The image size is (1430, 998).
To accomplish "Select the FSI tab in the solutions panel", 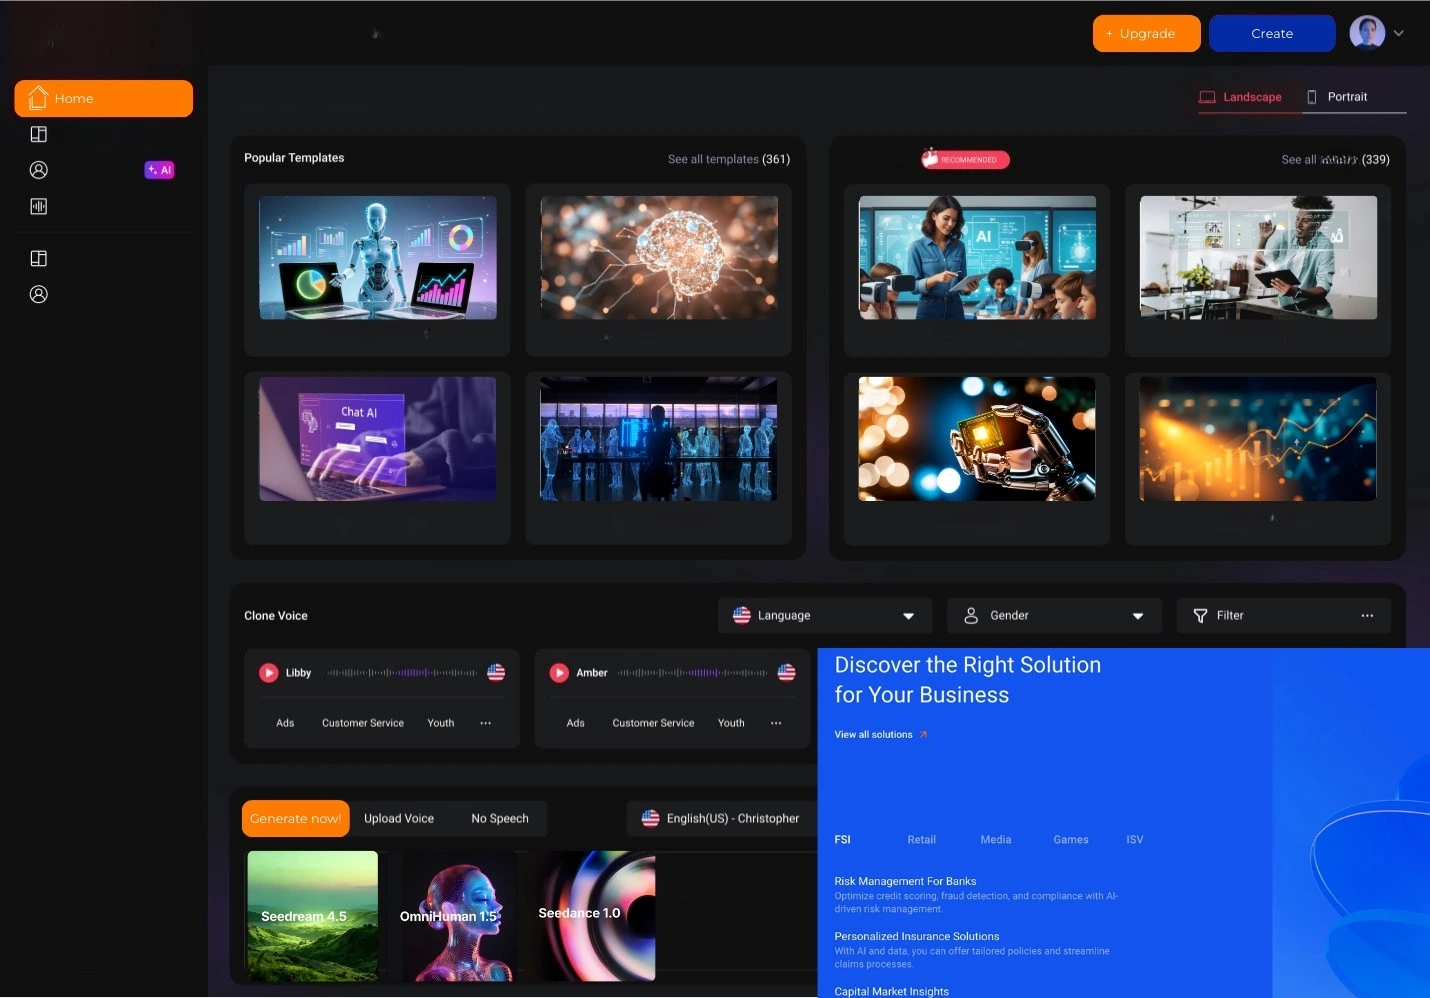I will pos(842,840).
